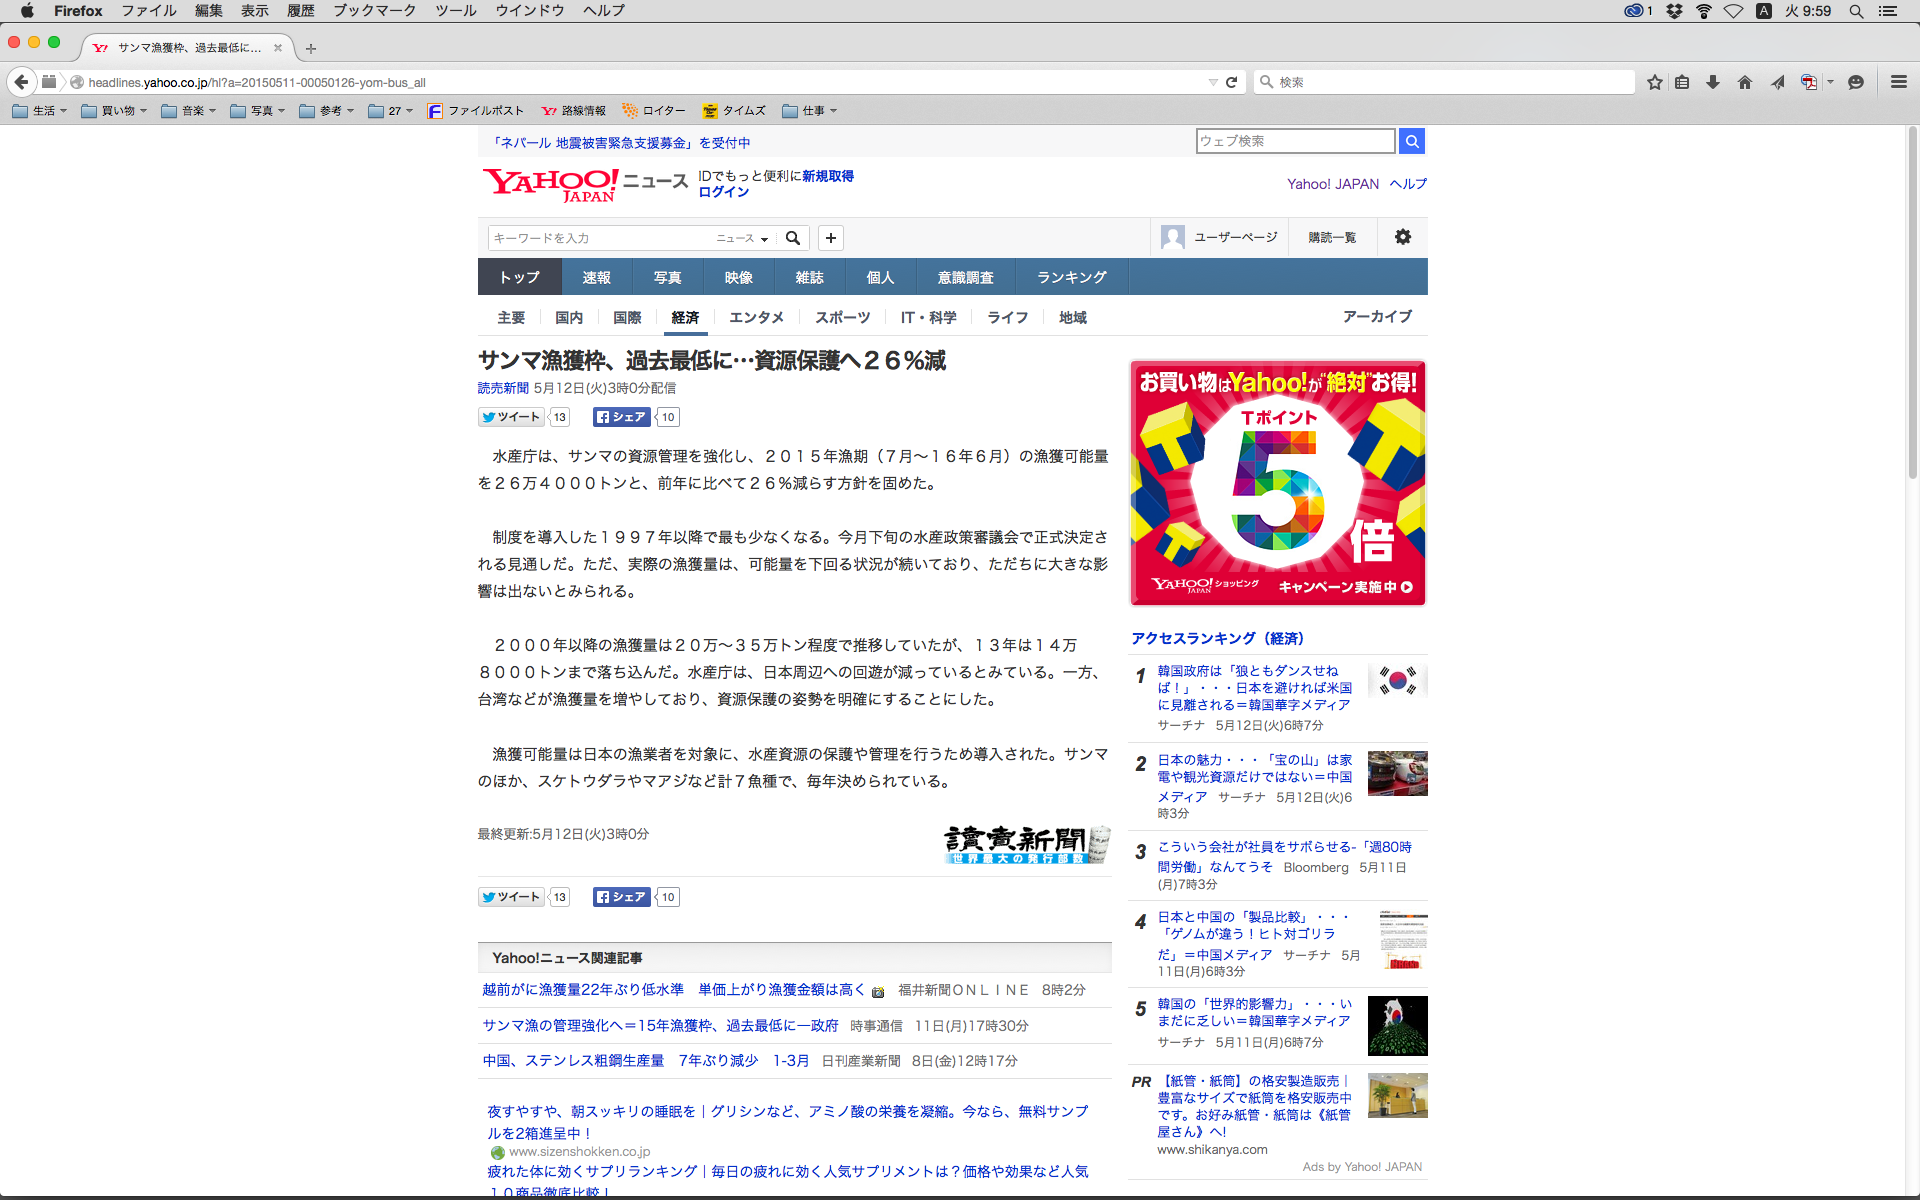Click the browser reload page icon
The height and width of the screenshot is (1200, 1920).
(1232, 82)
